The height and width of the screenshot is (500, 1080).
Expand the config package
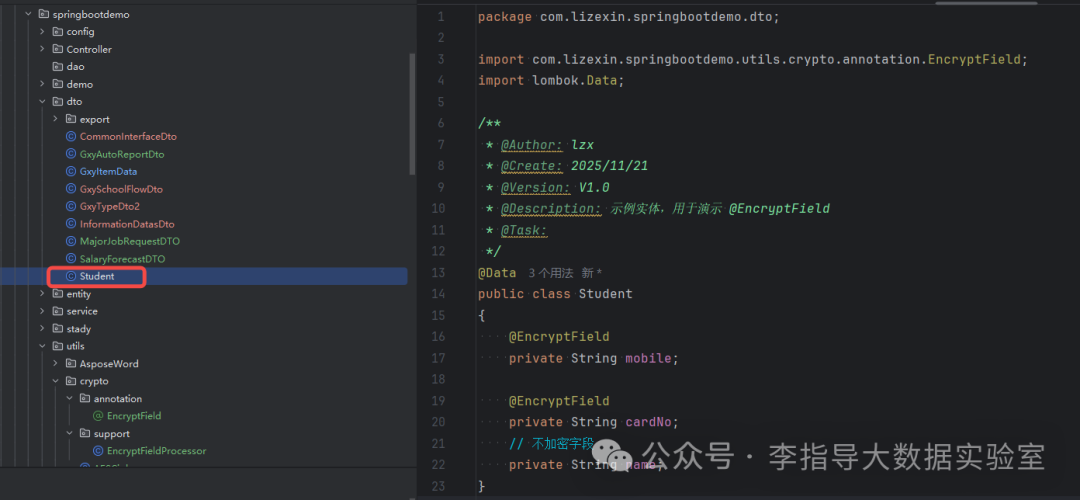point(42,32)
